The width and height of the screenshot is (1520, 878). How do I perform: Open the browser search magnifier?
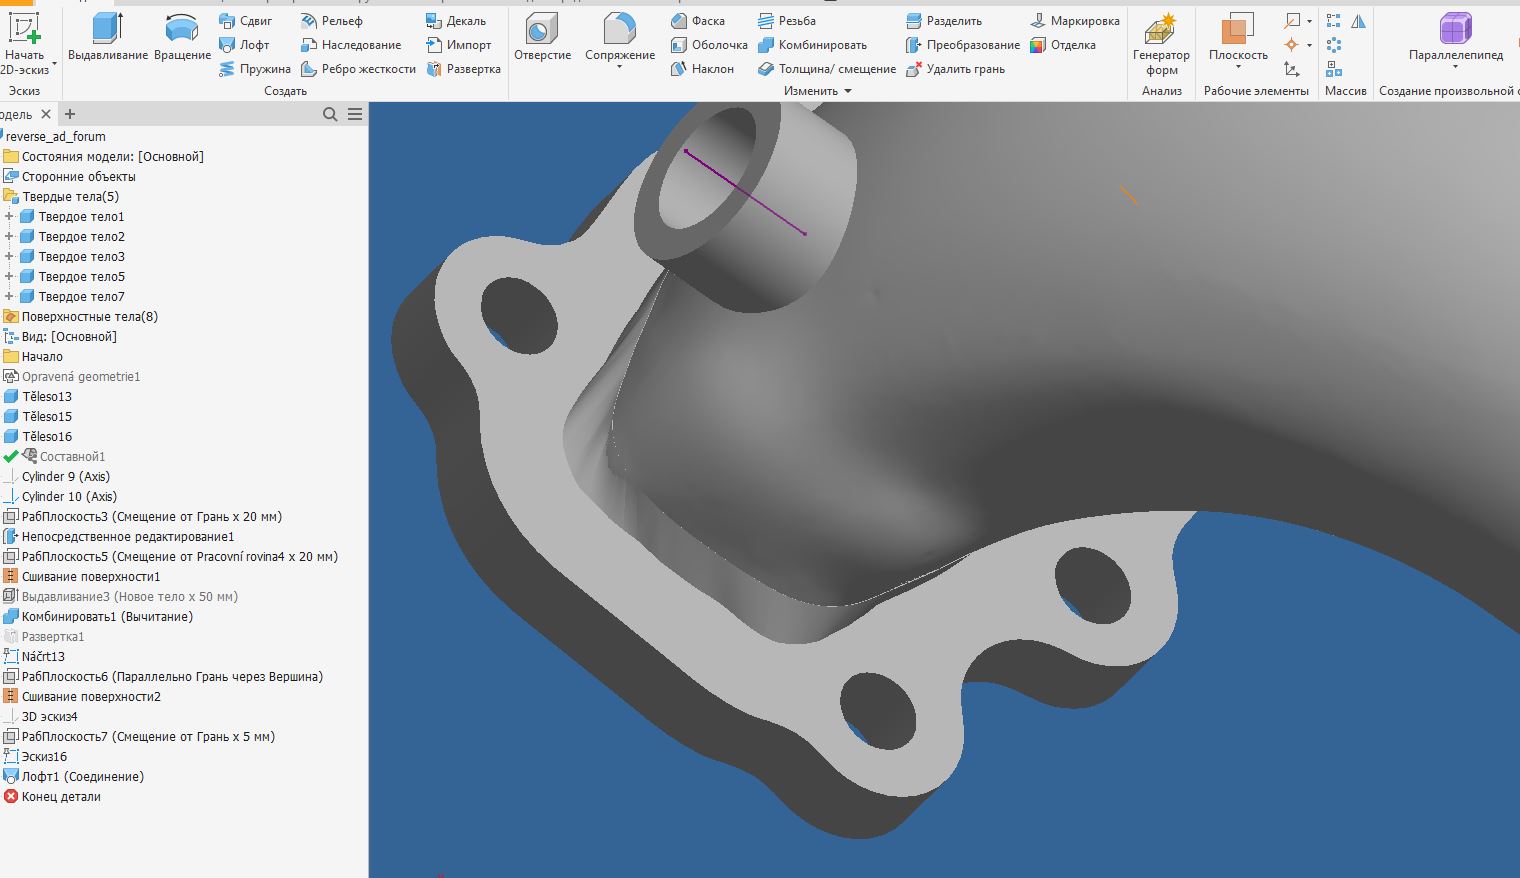(329, 114)
